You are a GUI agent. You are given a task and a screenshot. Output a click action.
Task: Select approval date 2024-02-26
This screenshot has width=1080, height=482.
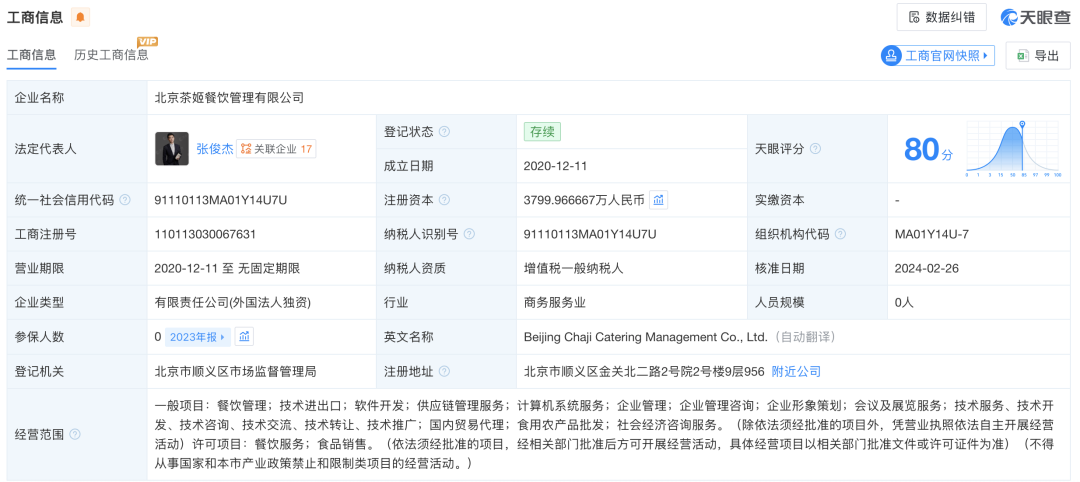(925, 269)
